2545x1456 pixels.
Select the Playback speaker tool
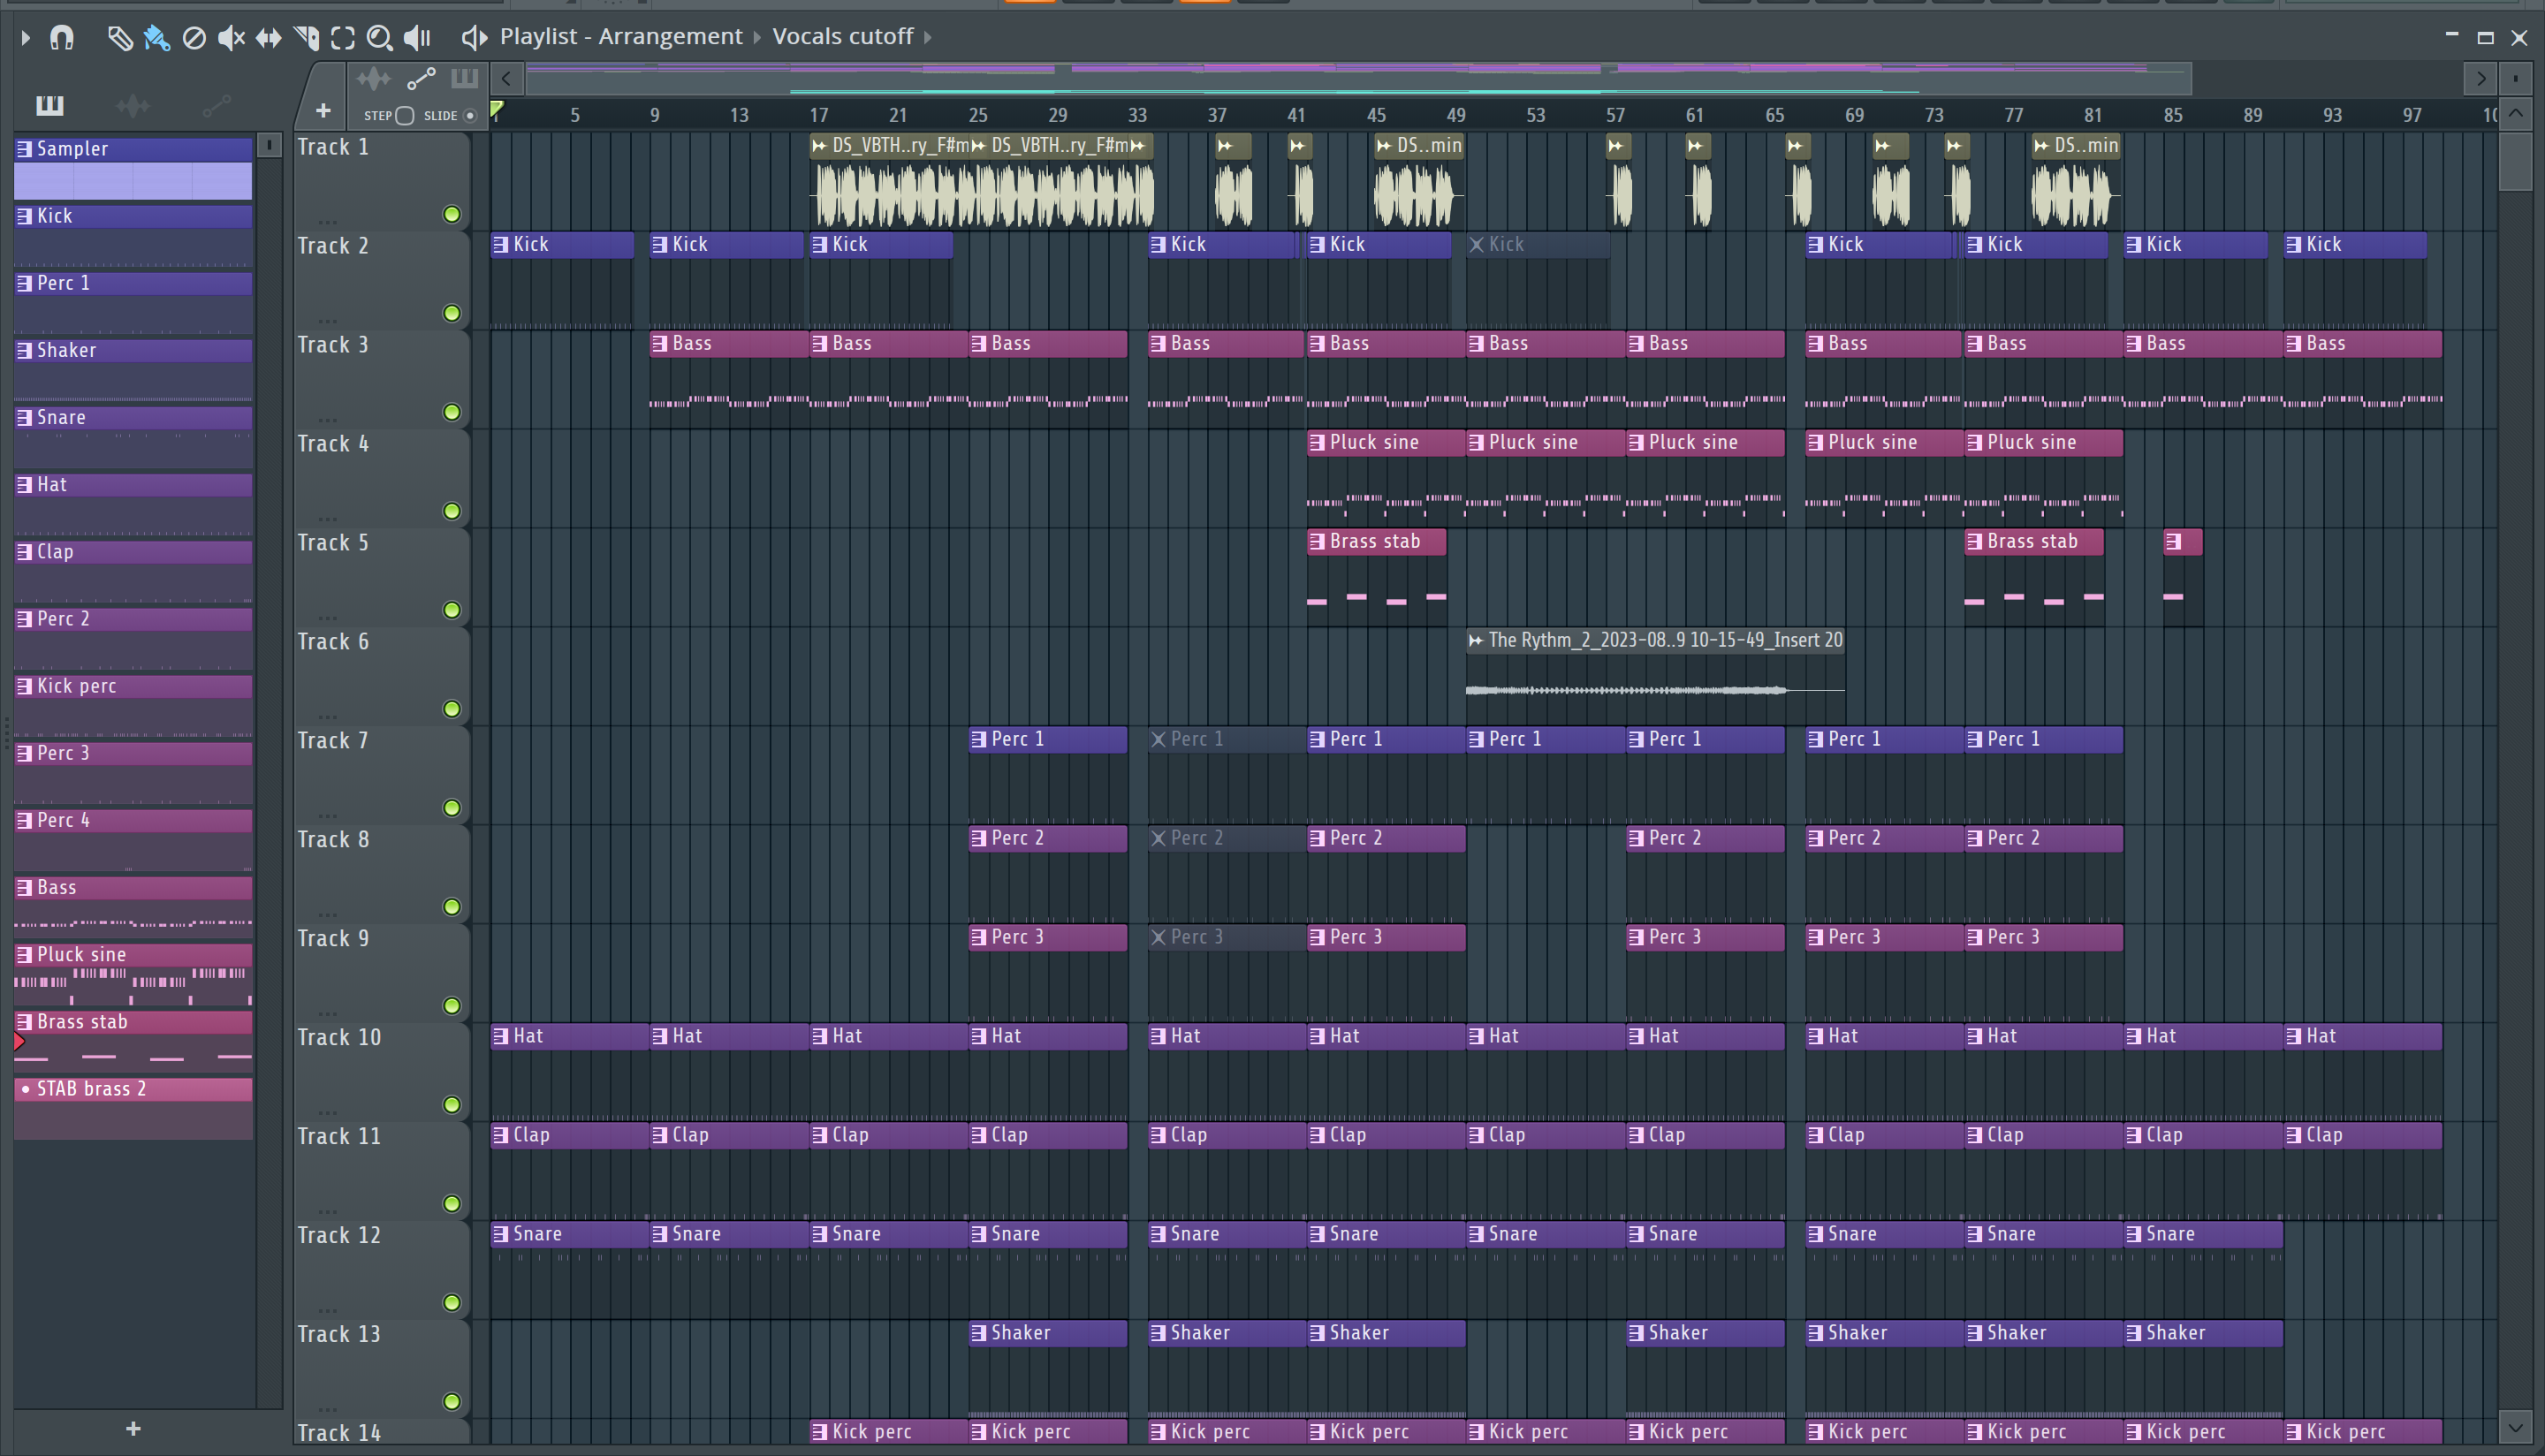pos(417,38)
